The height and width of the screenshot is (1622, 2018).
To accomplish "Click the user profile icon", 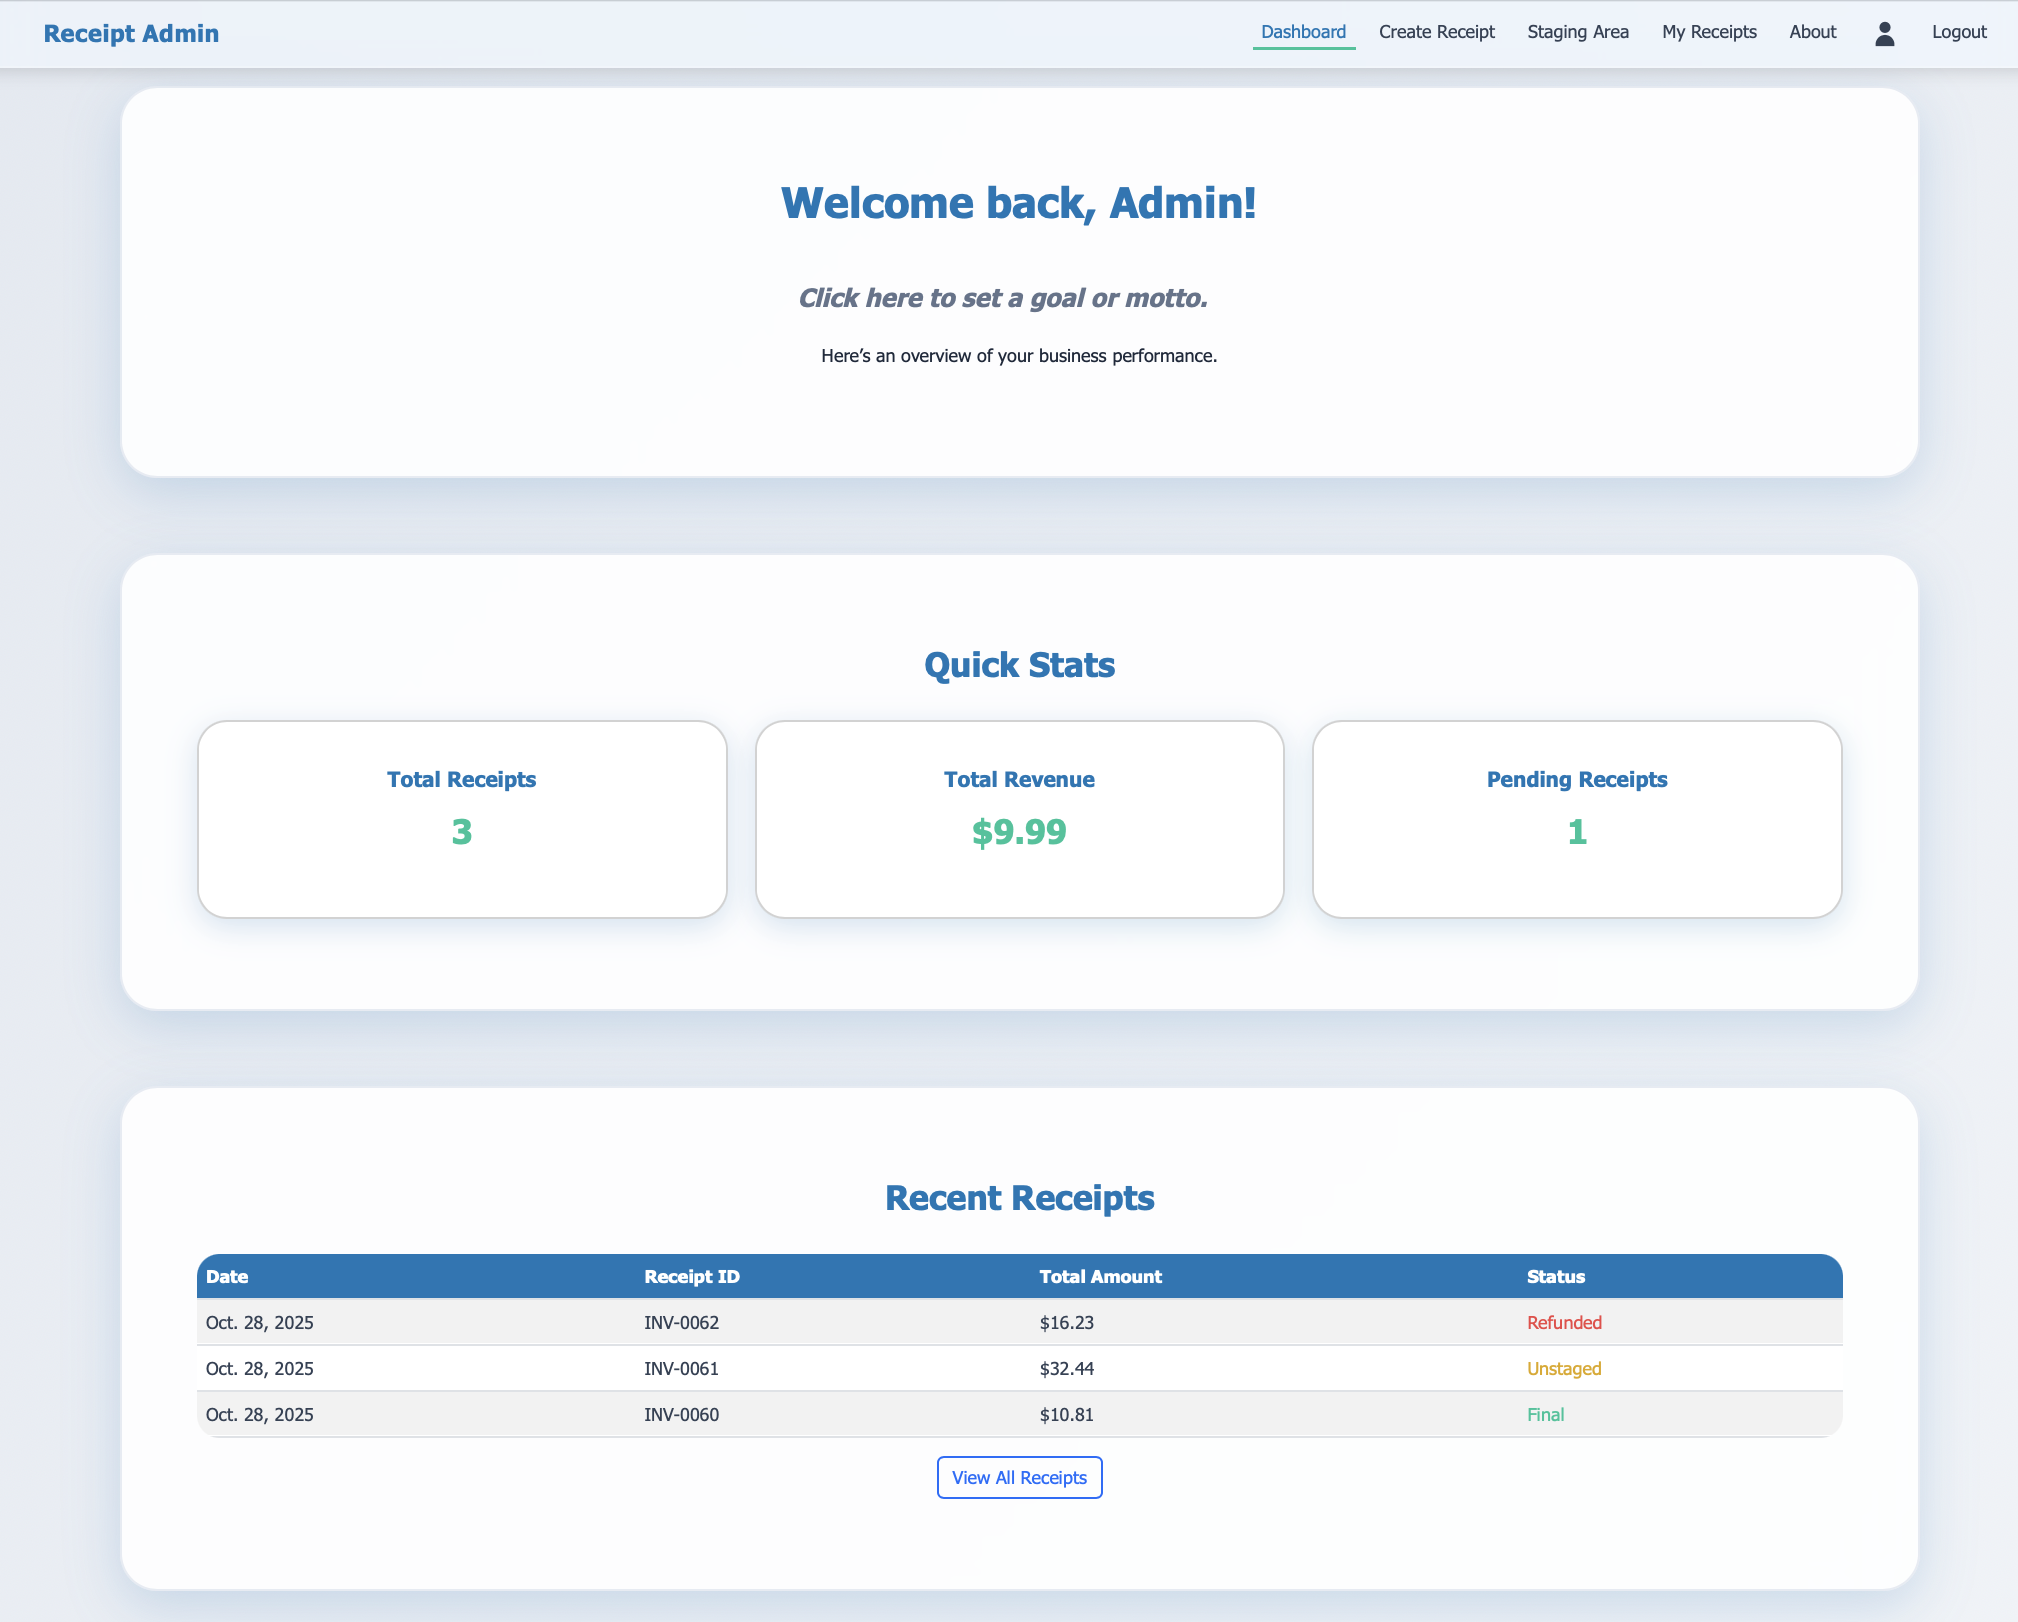I will click(1884, 33).
